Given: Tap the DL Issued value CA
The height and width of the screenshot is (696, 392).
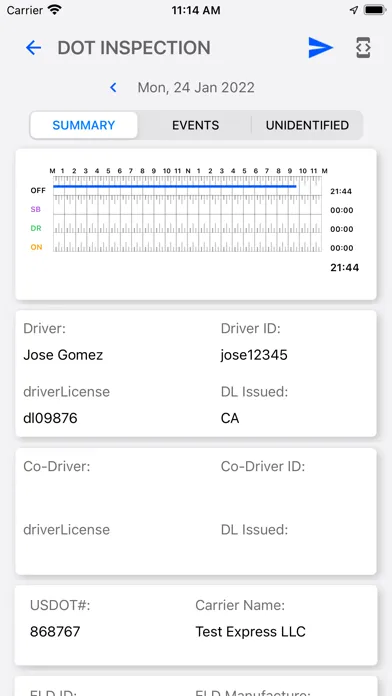Looking at the screenshot, I should (x=230, y=418).
